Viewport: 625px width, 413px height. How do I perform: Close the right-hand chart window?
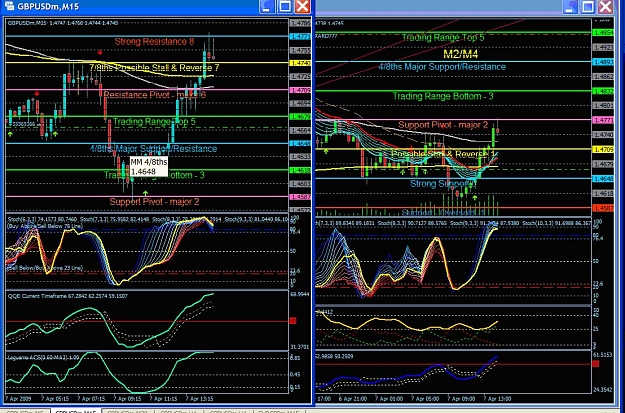pos(606,6)
